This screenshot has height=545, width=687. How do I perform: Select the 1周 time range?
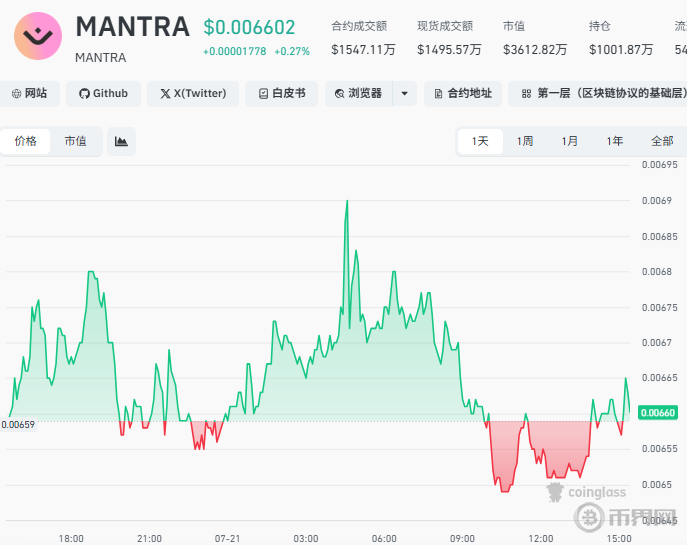[x=525, y=141]
